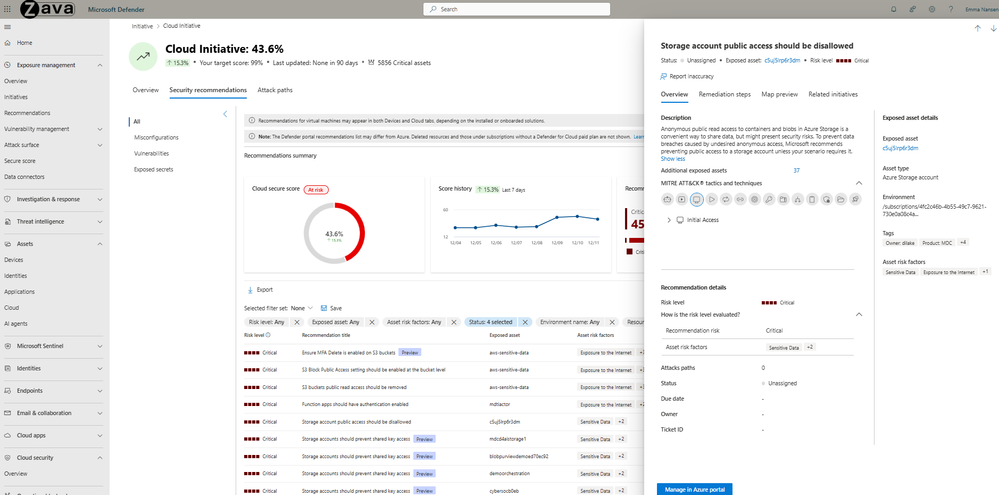999x495 pixels.
Task: Select the looping arrows Persistence tactic icon
Action: (x=726, y=199)
